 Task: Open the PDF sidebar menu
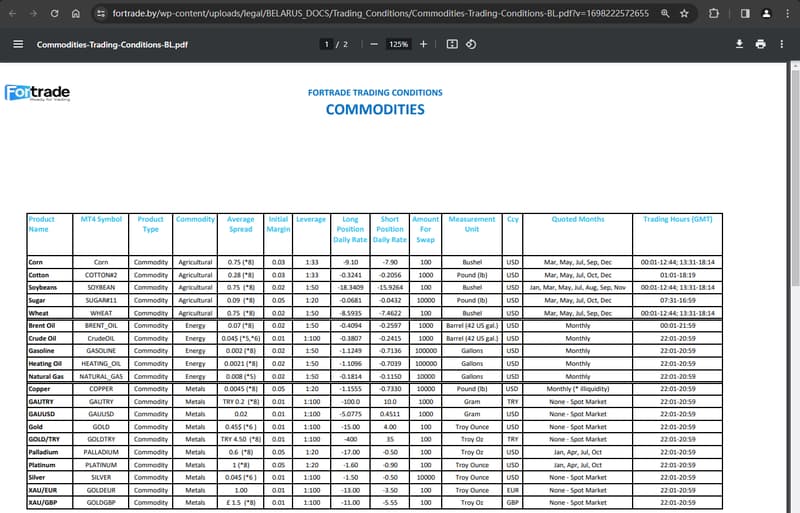(x=18, y=44)
